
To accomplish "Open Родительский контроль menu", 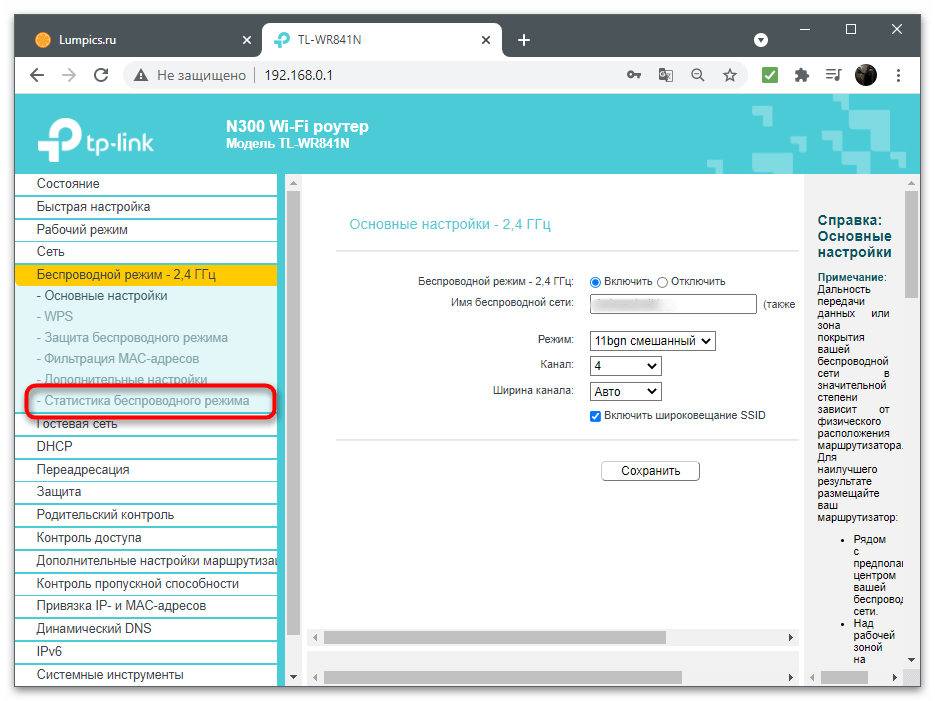I will [x=146, y=515].
